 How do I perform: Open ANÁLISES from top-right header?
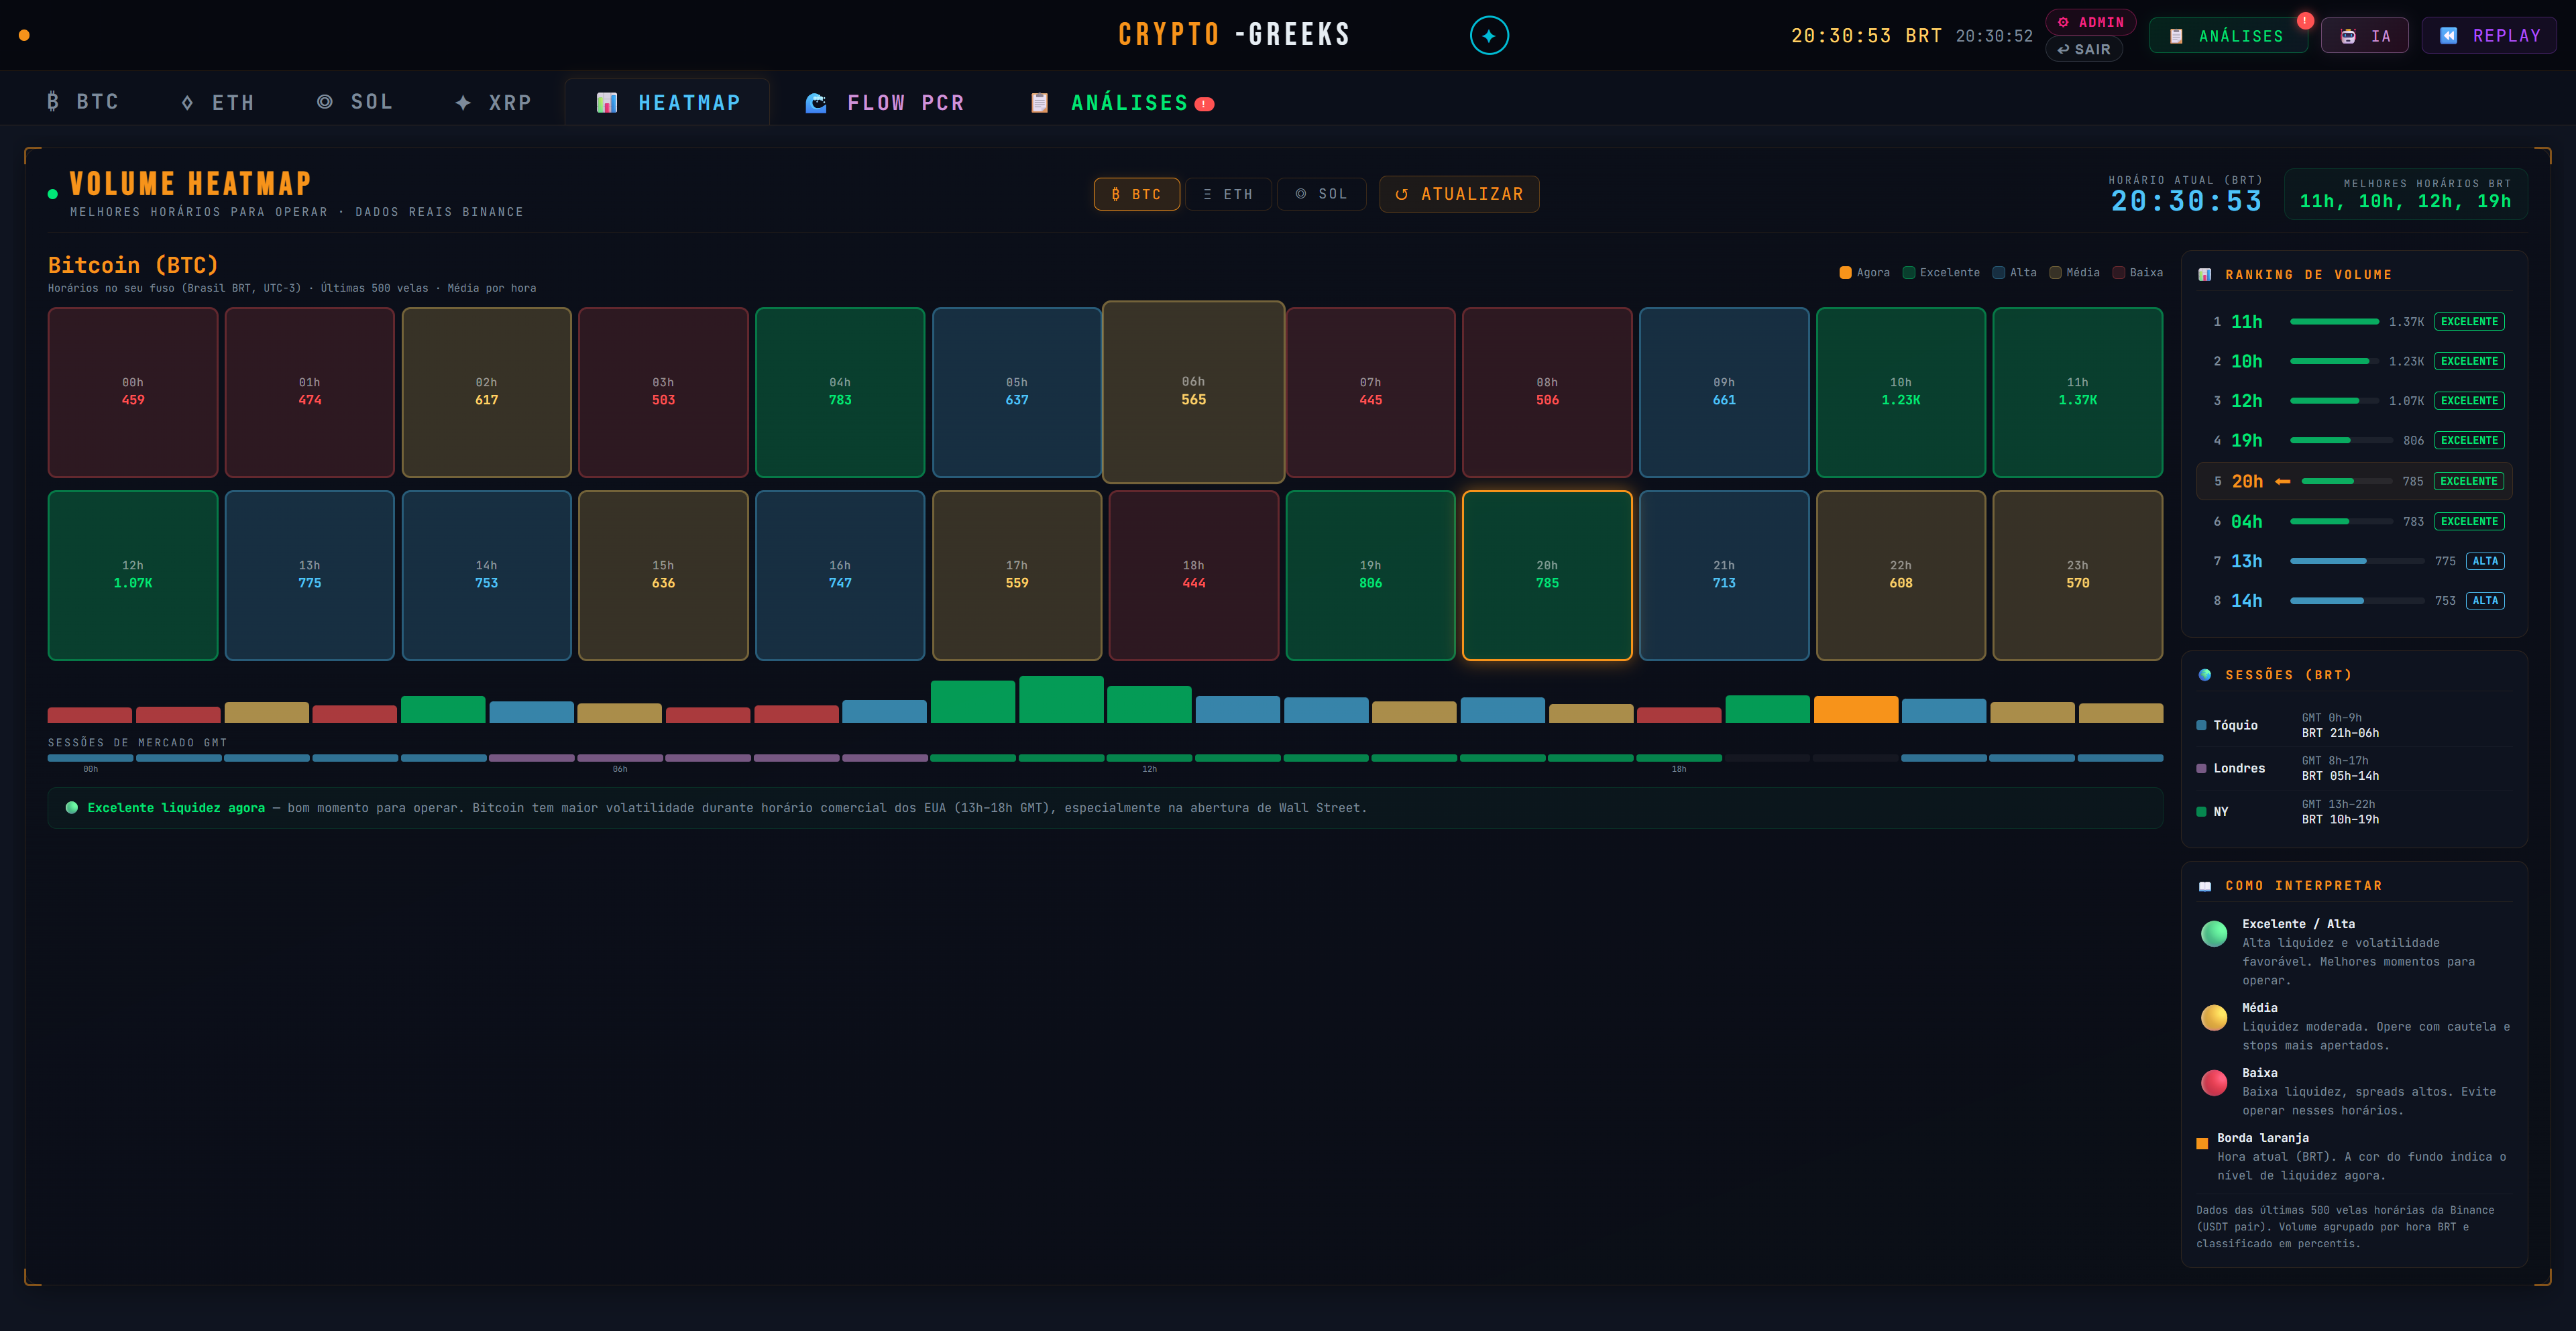pos(2228,36)
